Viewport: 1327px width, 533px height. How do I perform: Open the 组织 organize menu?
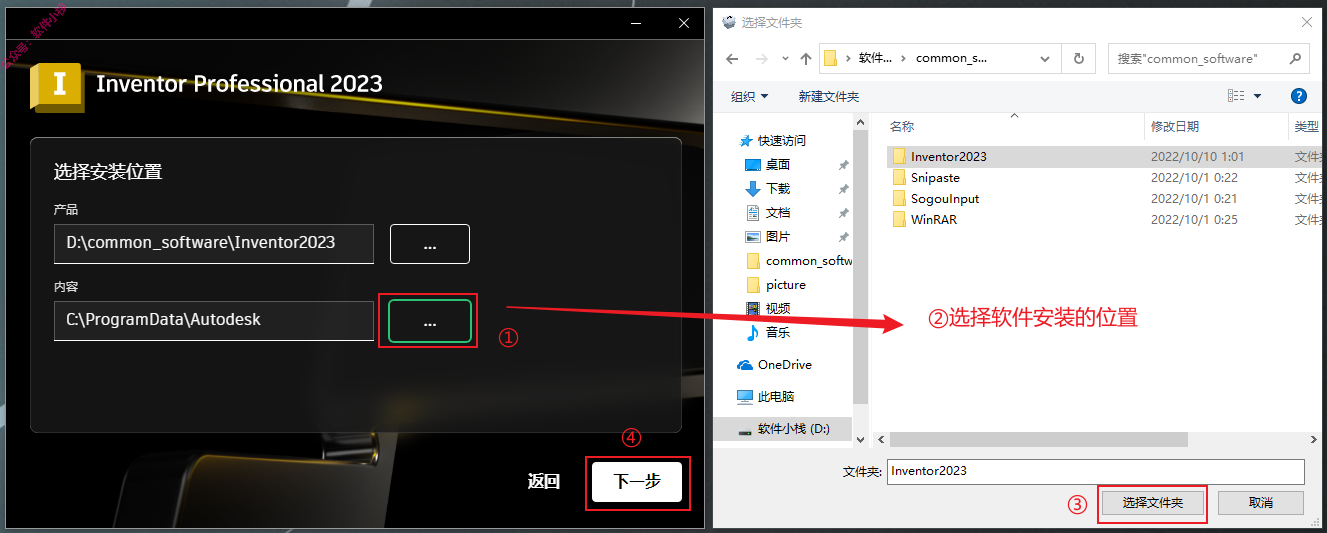tap(750, 96)
